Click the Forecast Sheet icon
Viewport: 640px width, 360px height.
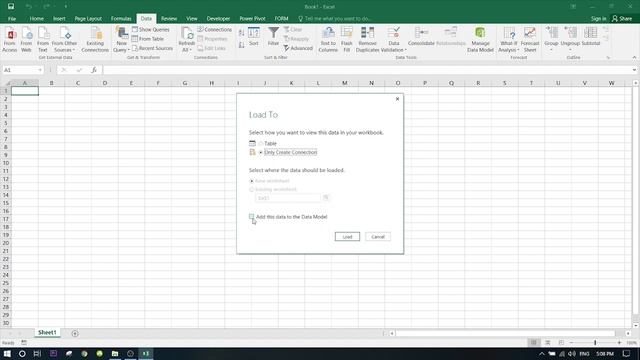[x=530, y=39]
